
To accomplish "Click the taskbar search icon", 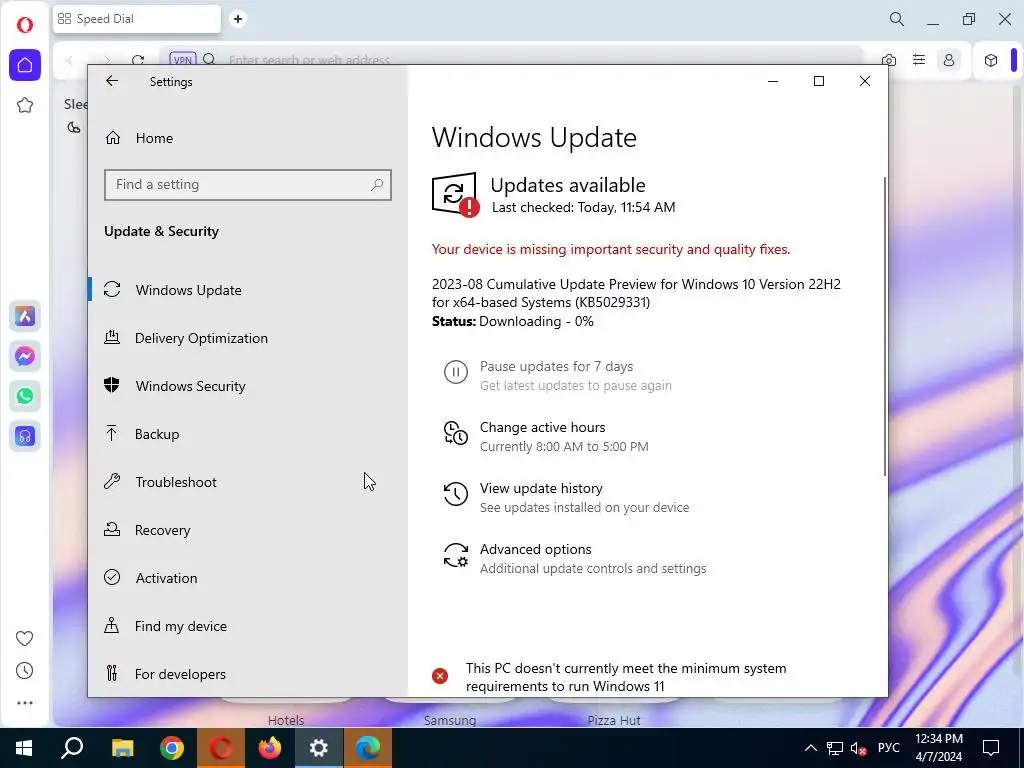I will (x=72, y=748).
